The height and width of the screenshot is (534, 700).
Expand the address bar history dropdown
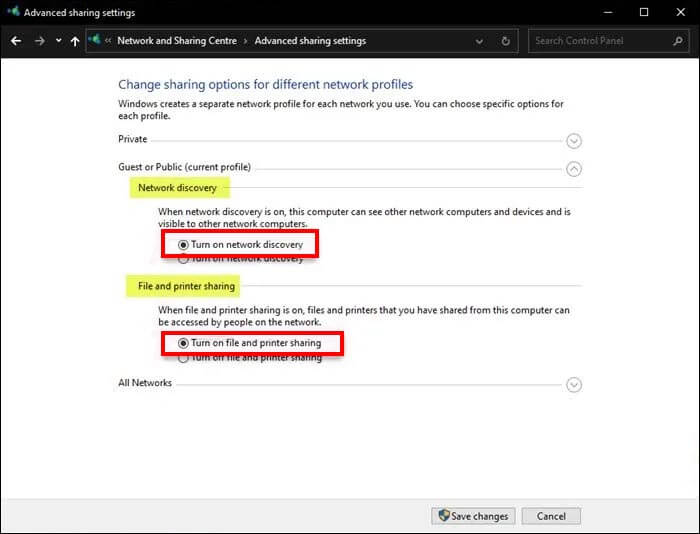(479, 41)
